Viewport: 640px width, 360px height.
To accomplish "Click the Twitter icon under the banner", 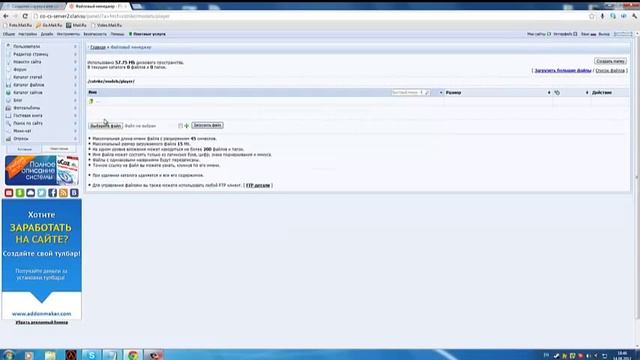I will coord(42,193).
